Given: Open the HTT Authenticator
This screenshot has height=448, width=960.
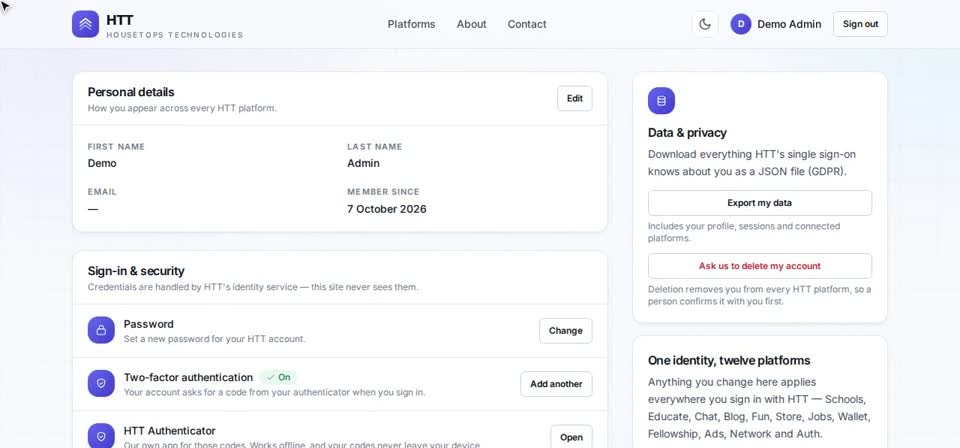Looking at the screenshot, I should click(571, 436).
